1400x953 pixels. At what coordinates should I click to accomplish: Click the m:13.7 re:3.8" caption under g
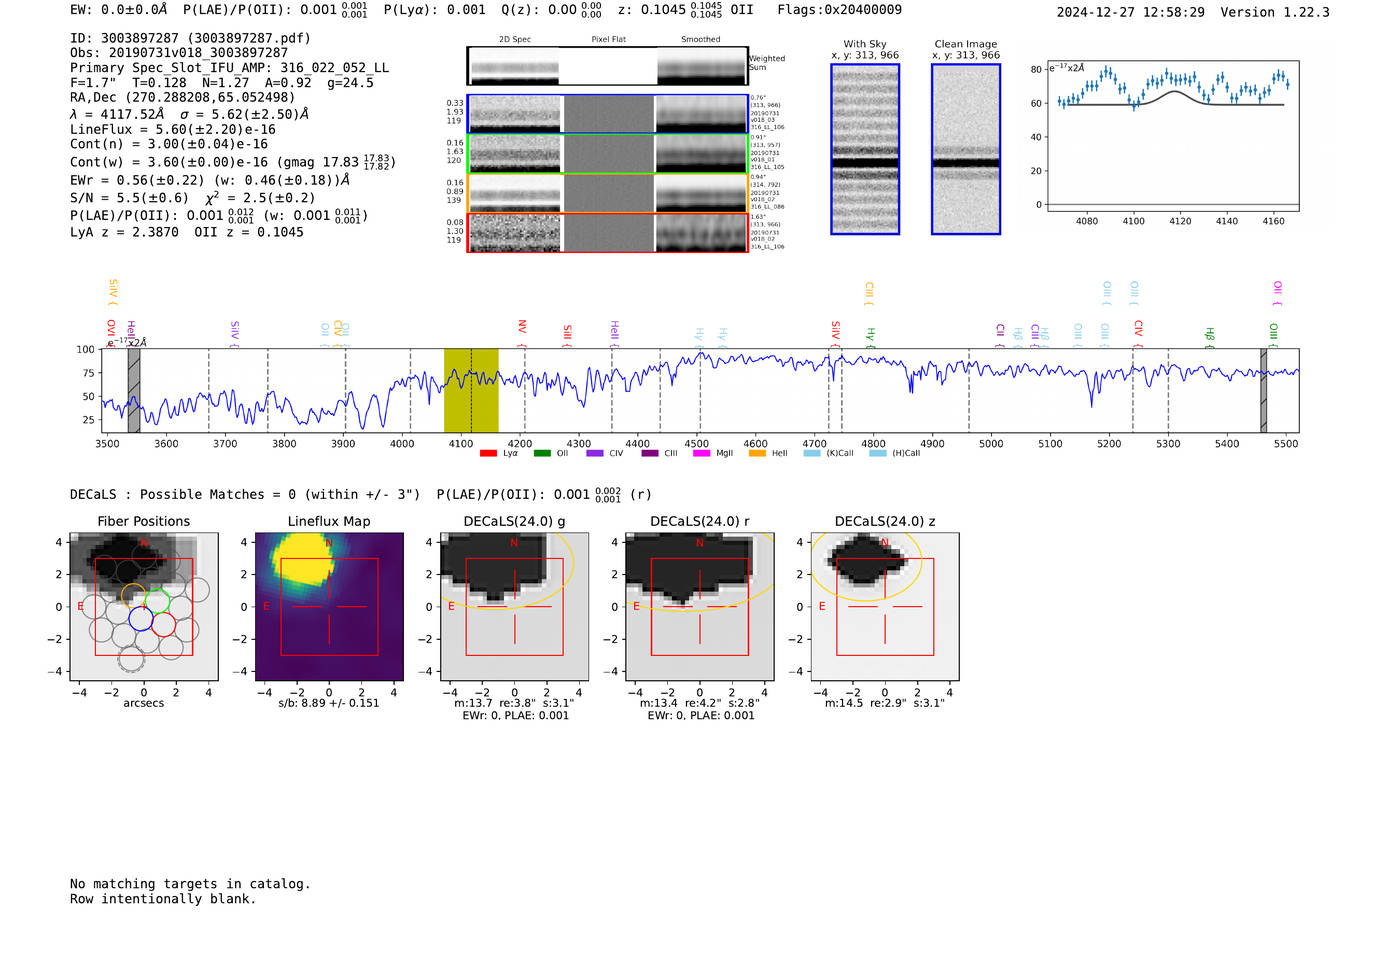[x=514, y=703]
